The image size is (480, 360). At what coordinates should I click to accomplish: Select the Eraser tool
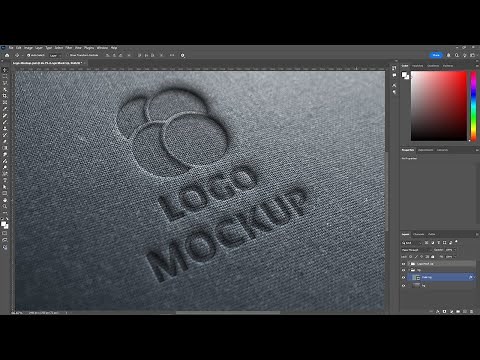click(5, 141)
